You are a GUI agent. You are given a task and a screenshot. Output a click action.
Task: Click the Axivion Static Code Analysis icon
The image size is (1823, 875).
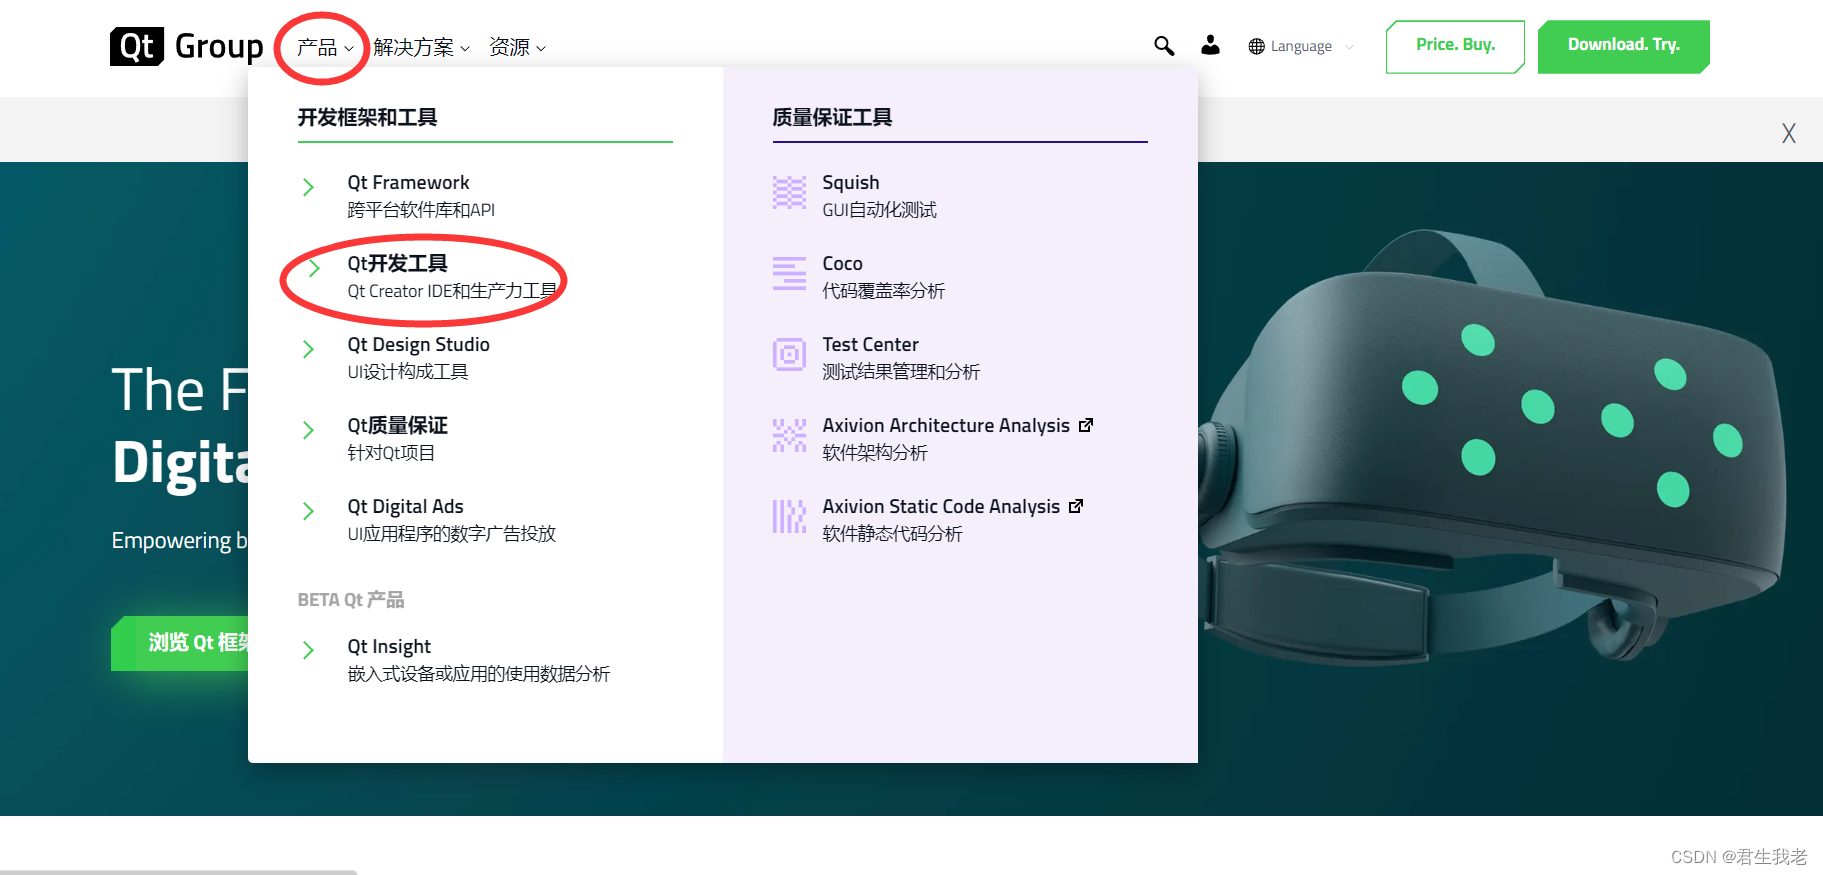click(x=789, y=516)
